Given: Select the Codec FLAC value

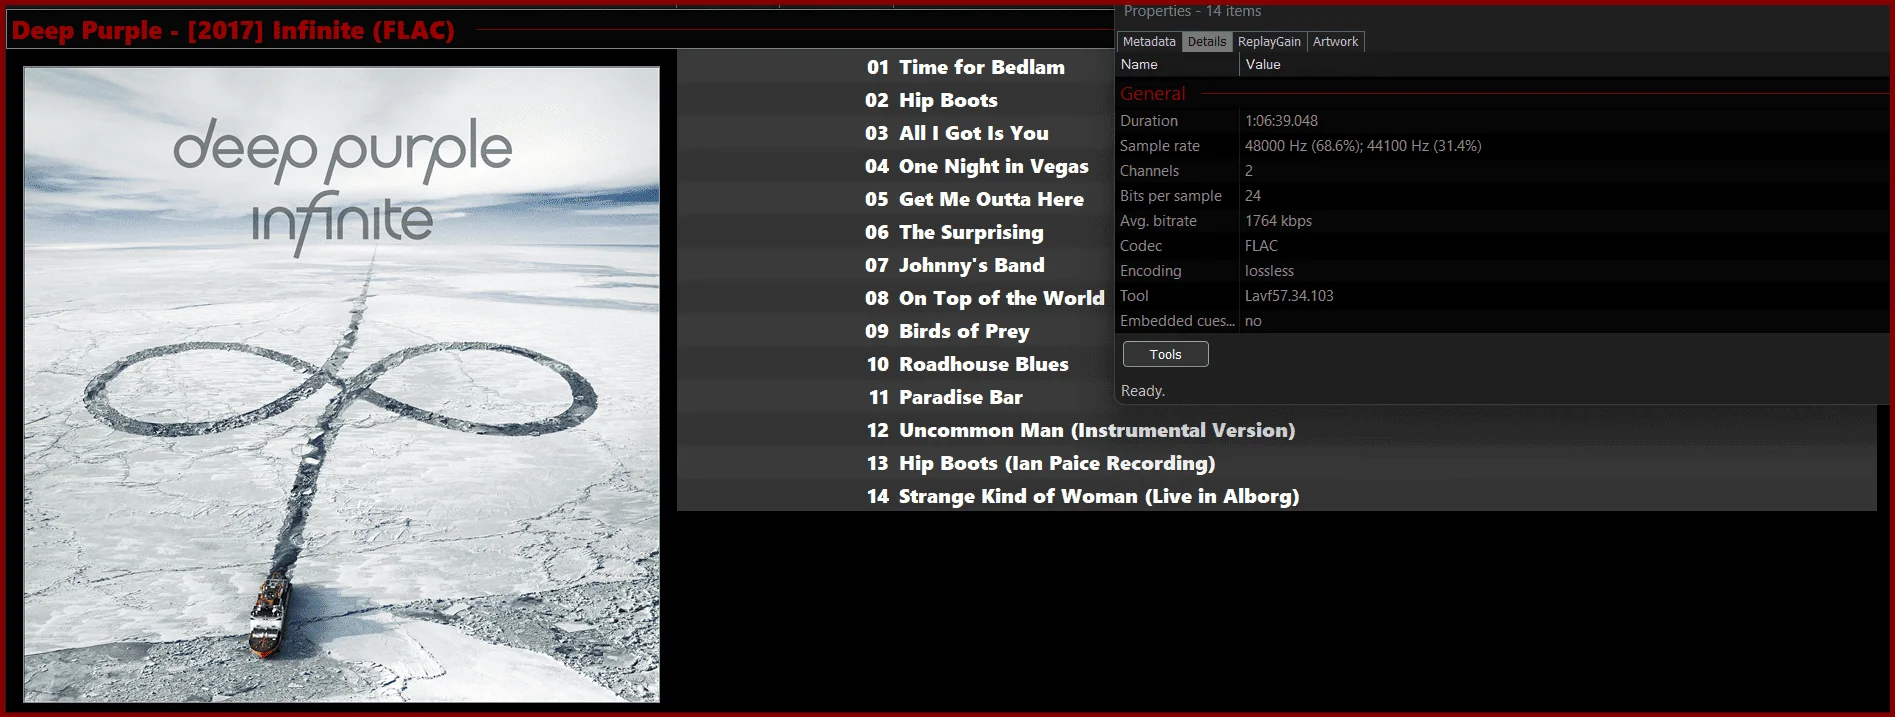Looking at the screenshot, I should coord(1261,246).
